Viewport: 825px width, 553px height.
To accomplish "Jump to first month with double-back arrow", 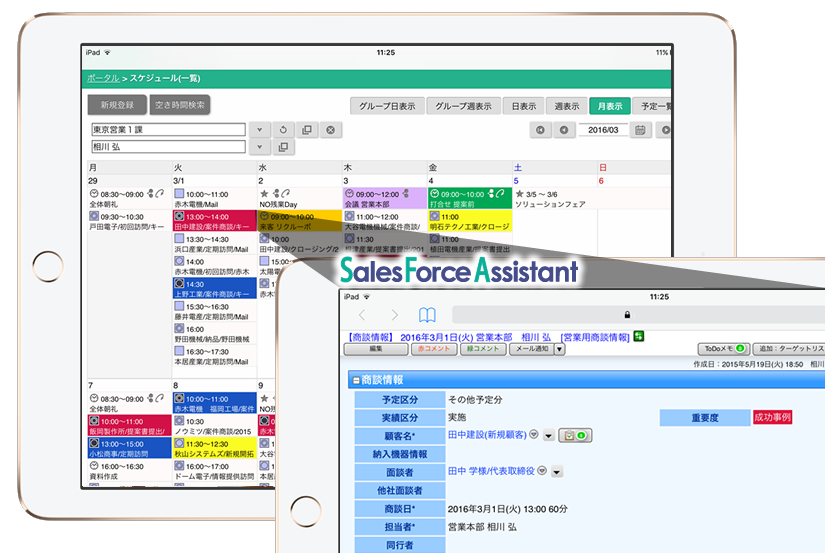I will (x=540, y=130).
